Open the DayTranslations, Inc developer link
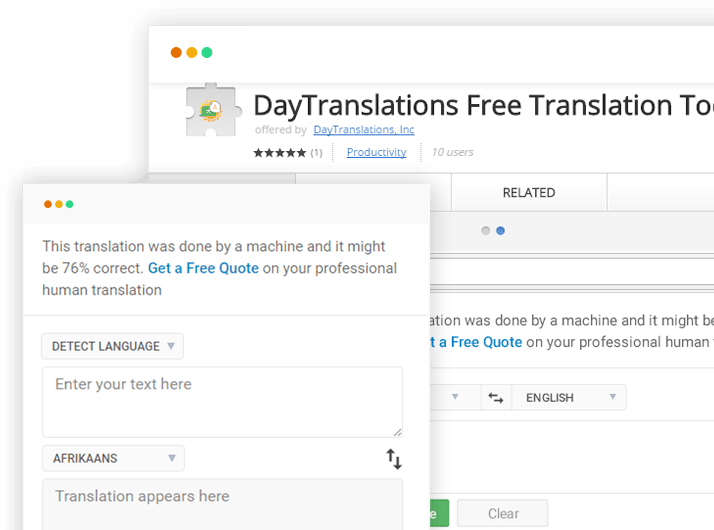 [x=363, y=130]
